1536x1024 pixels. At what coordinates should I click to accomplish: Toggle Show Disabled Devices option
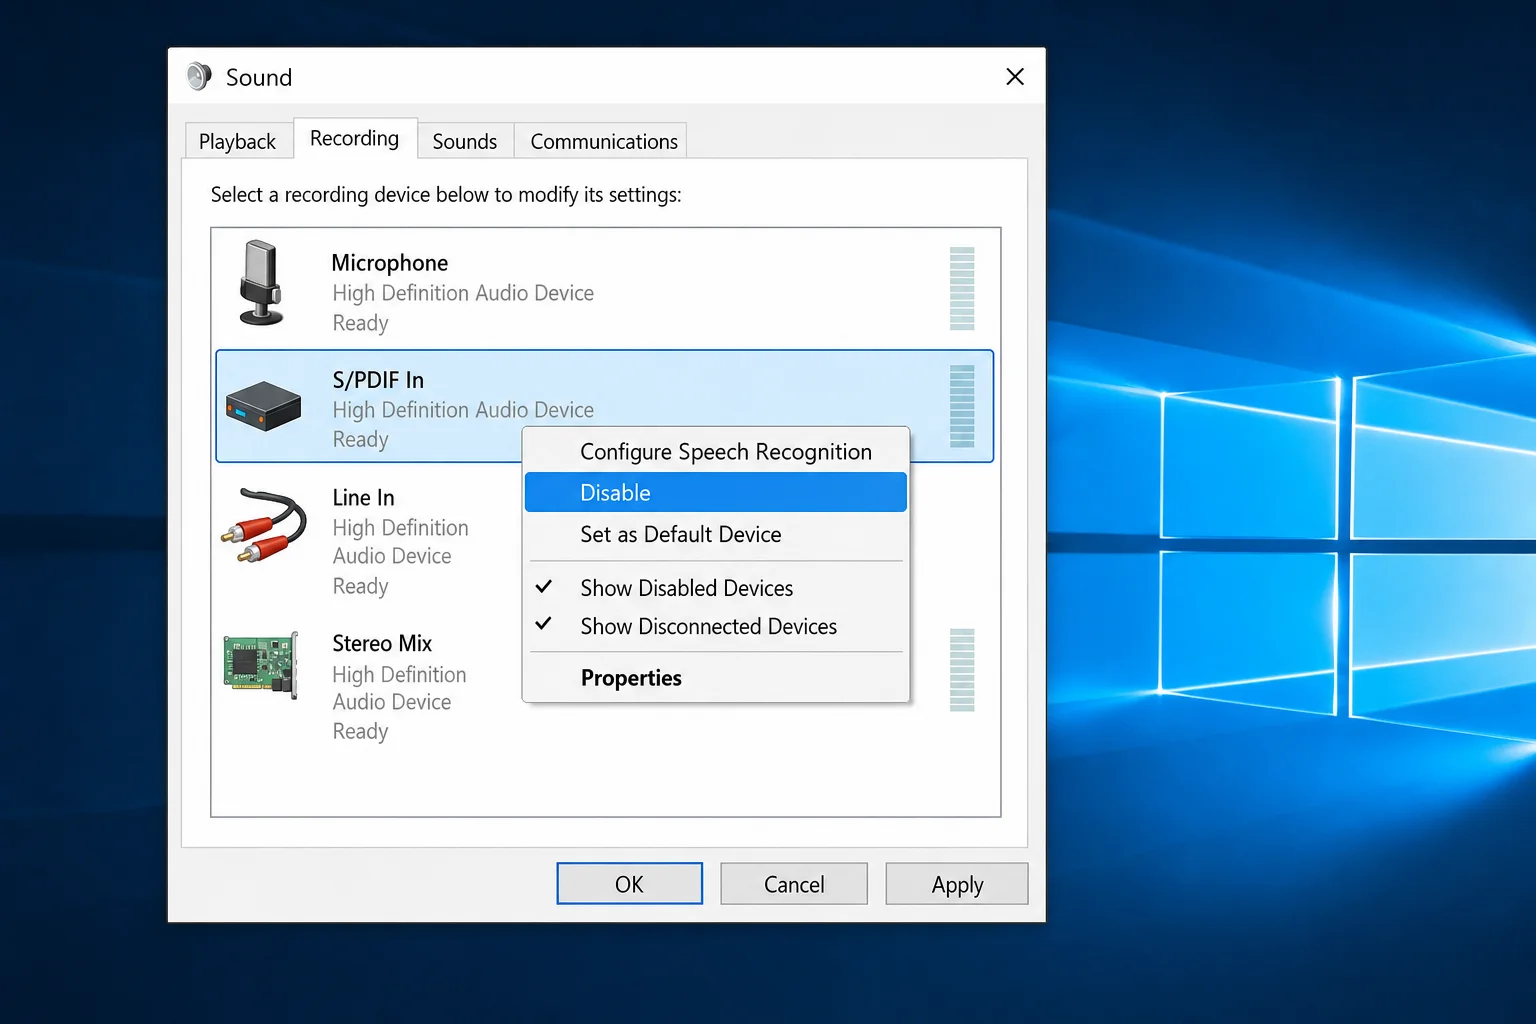pyautogui.click(x=716, y=588)
